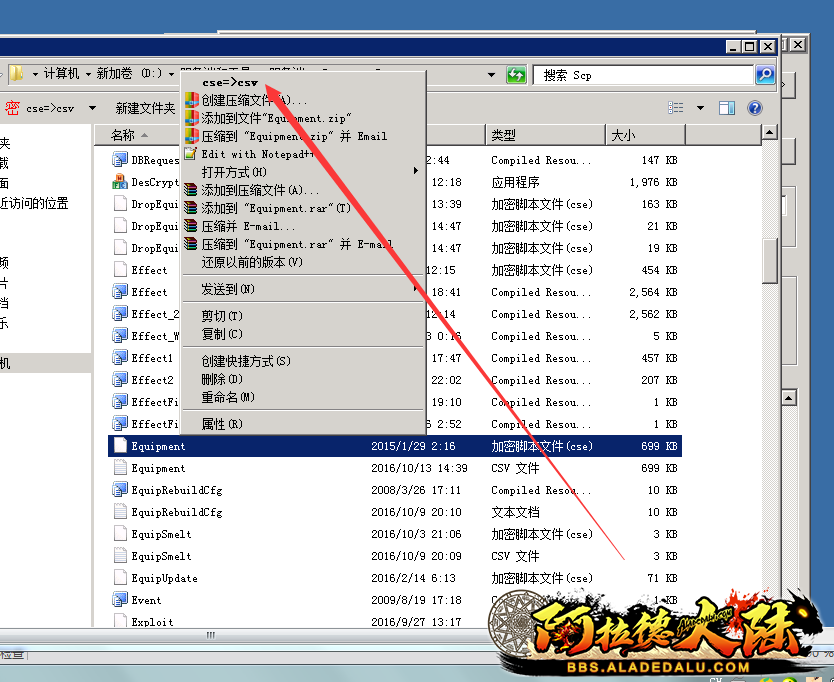Click the change view icon in toolbar
This screenshot has height=682, width=834.
[x=677, y=108]
